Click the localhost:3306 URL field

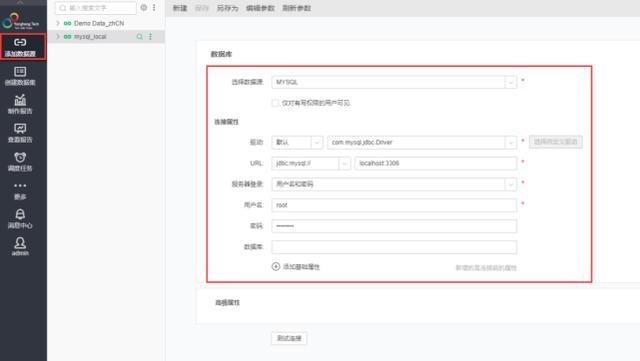[436, 163]
